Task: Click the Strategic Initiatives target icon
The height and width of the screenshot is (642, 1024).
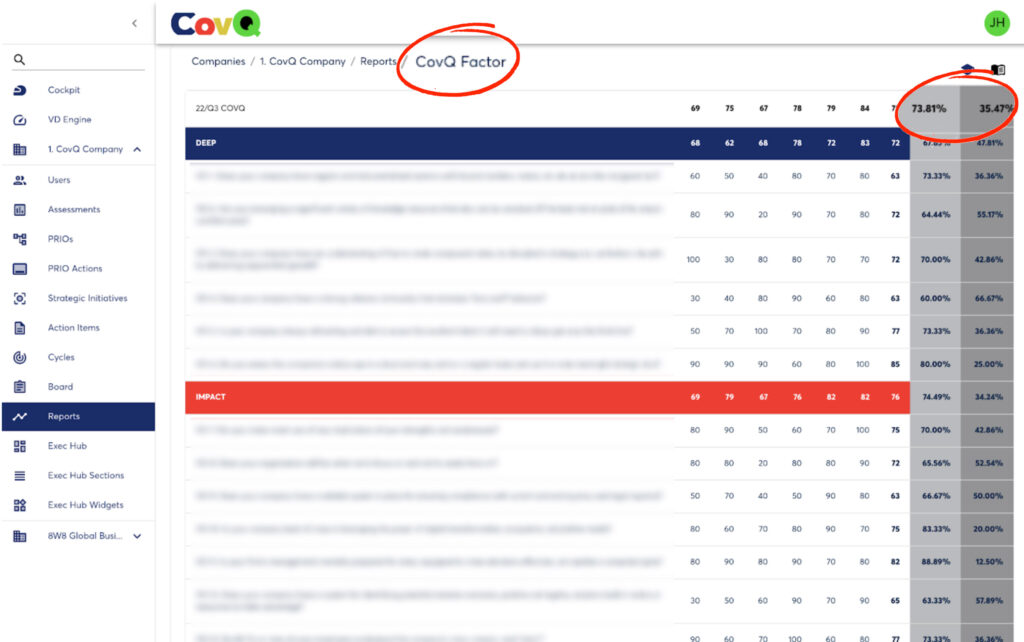Action: [20, 298]
